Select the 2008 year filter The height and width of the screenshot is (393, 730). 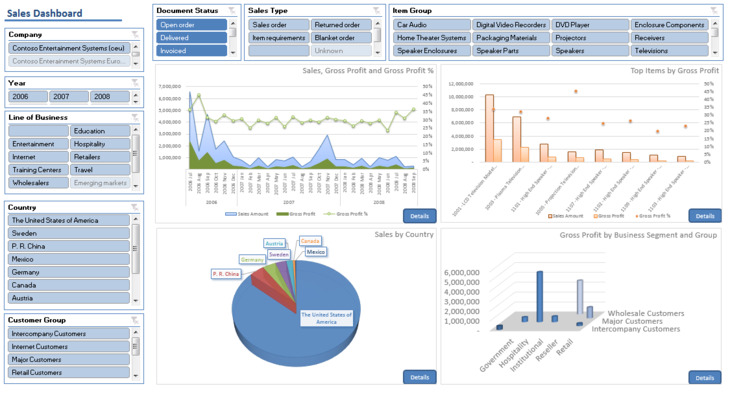(110, 96)
